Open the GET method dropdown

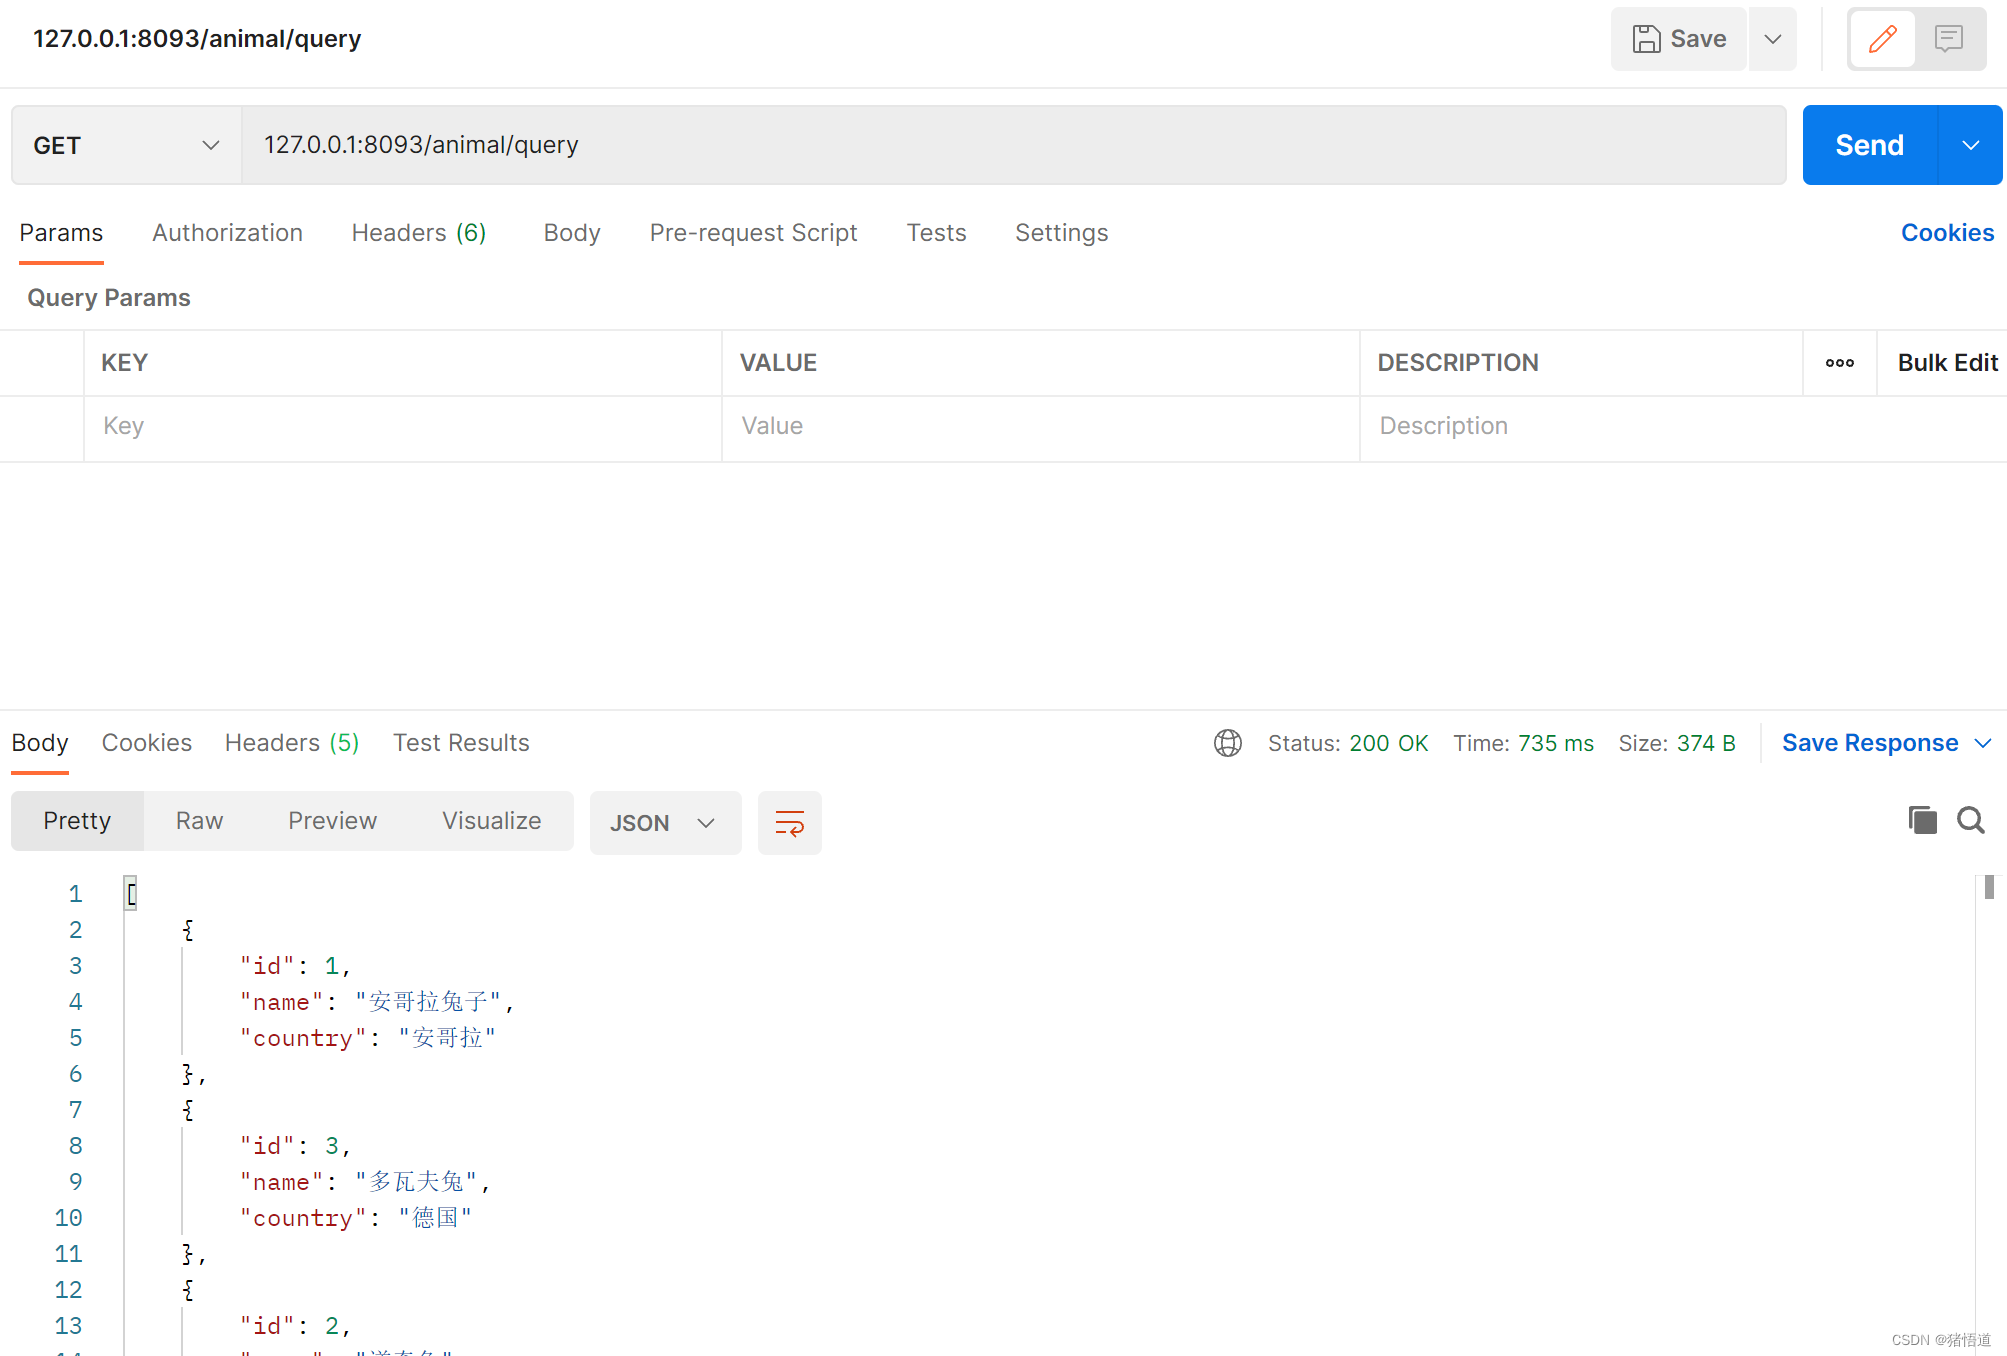coord(126,145)
